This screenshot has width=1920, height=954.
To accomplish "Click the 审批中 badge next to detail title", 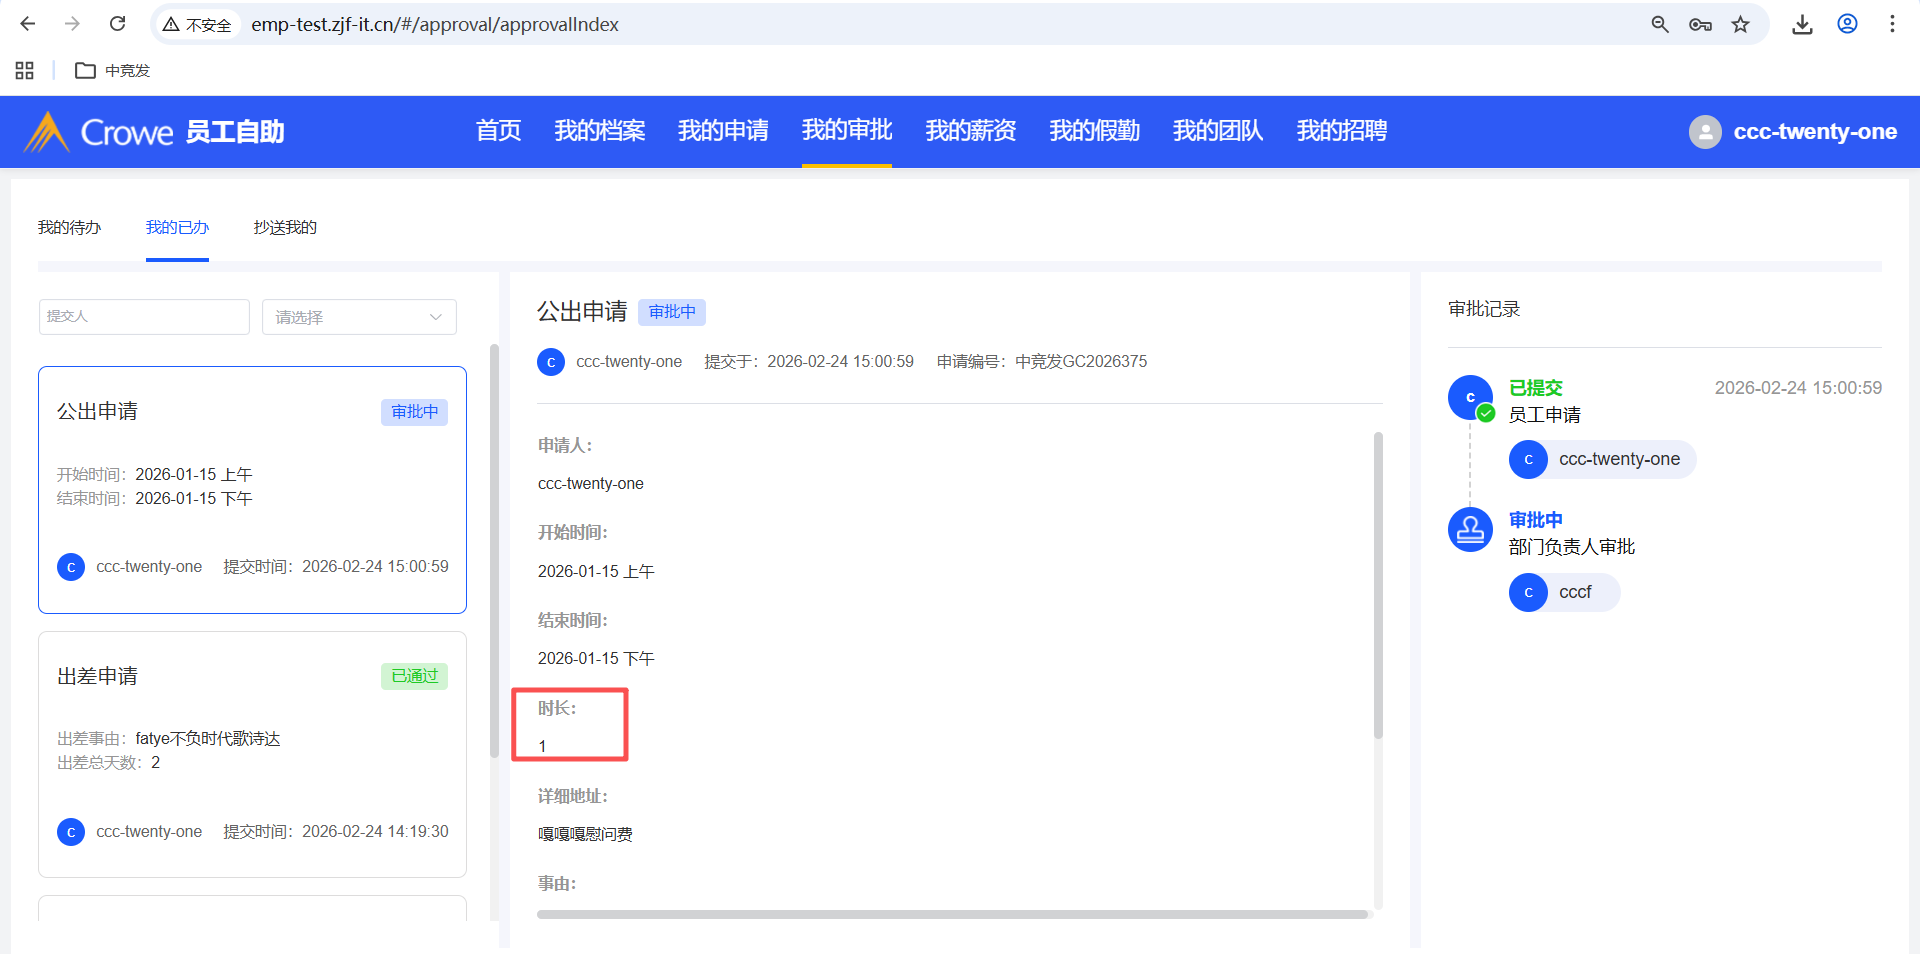I will tap(672, 312).
